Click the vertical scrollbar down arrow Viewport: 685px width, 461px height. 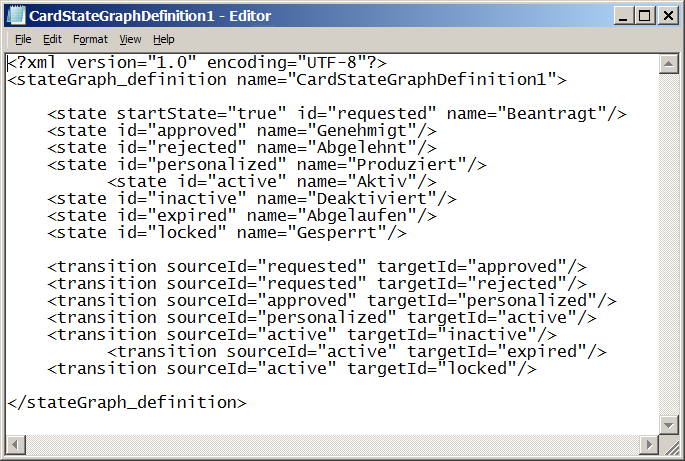coord(667,426)
